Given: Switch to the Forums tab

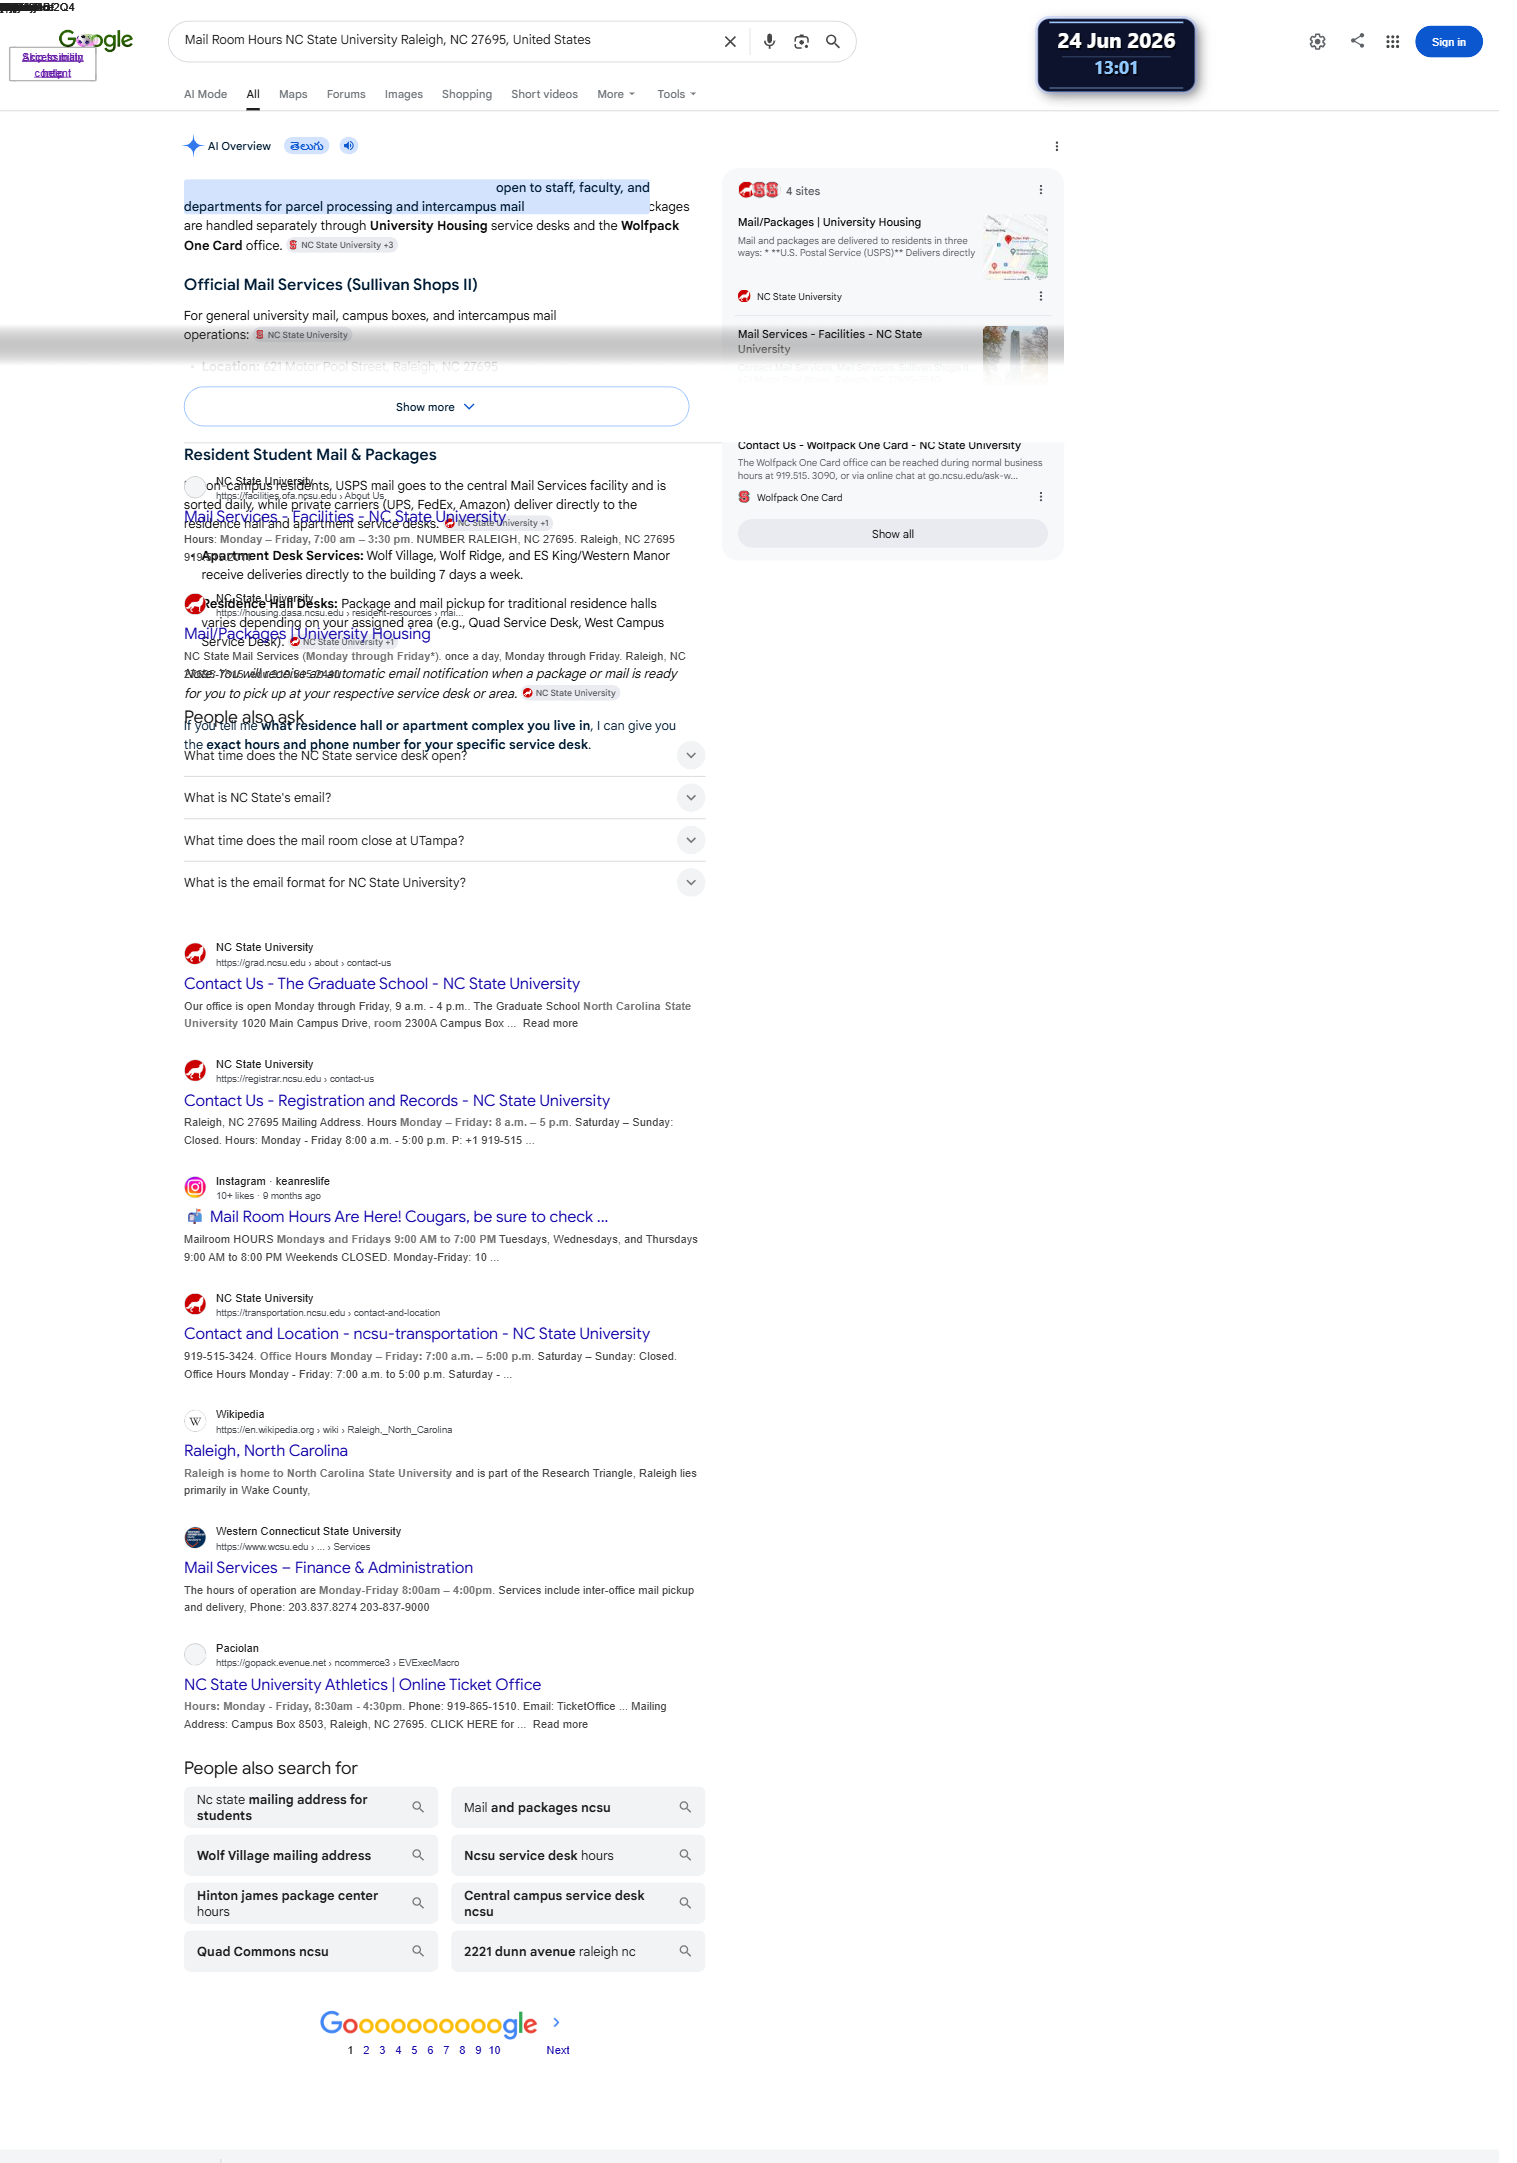Looking at the screenshot, I should 346,95.
